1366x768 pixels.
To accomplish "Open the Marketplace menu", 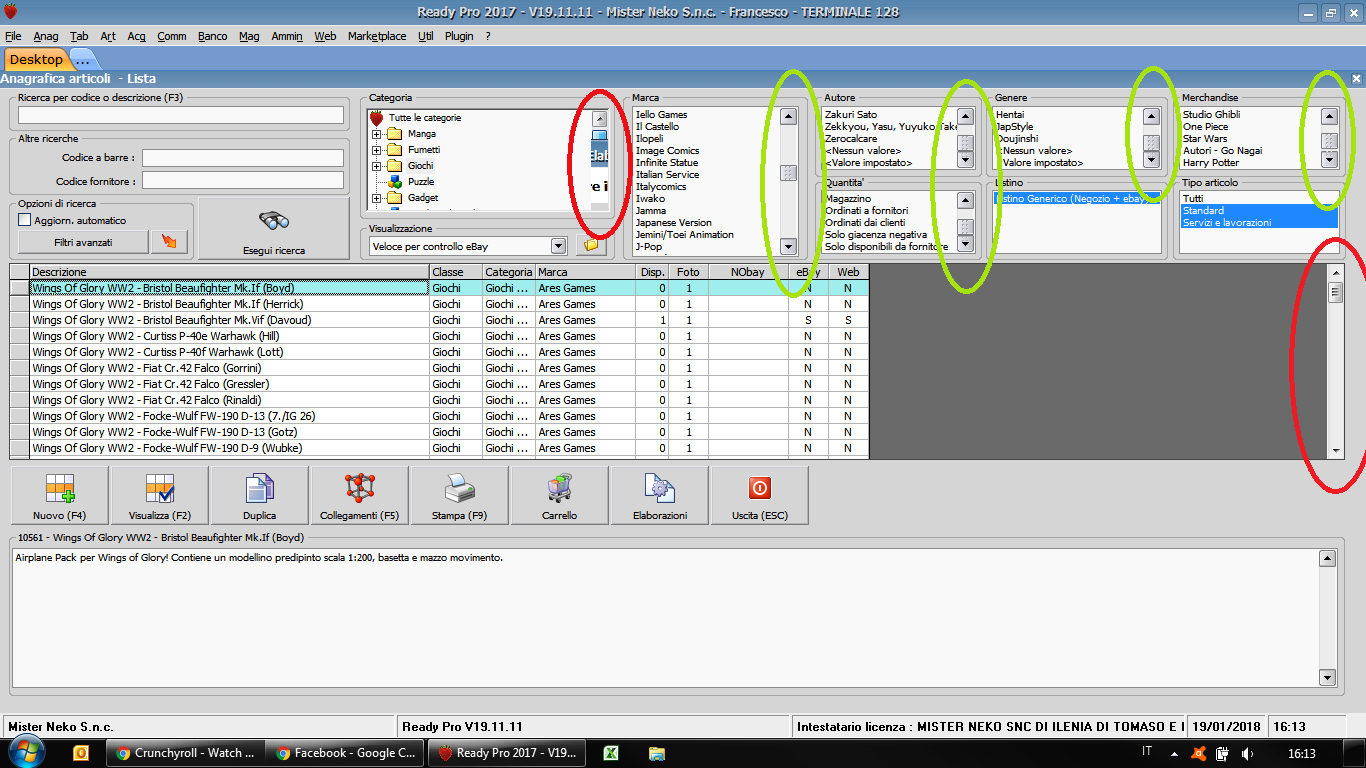I will (377, 36).
